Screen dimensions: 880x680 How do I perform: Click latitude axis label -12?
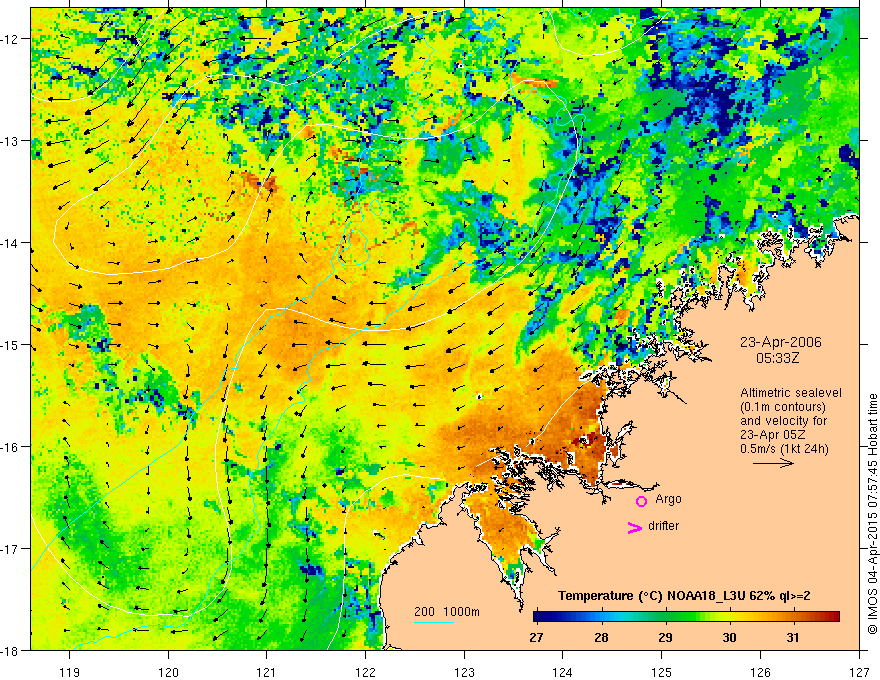click(11, 39)
